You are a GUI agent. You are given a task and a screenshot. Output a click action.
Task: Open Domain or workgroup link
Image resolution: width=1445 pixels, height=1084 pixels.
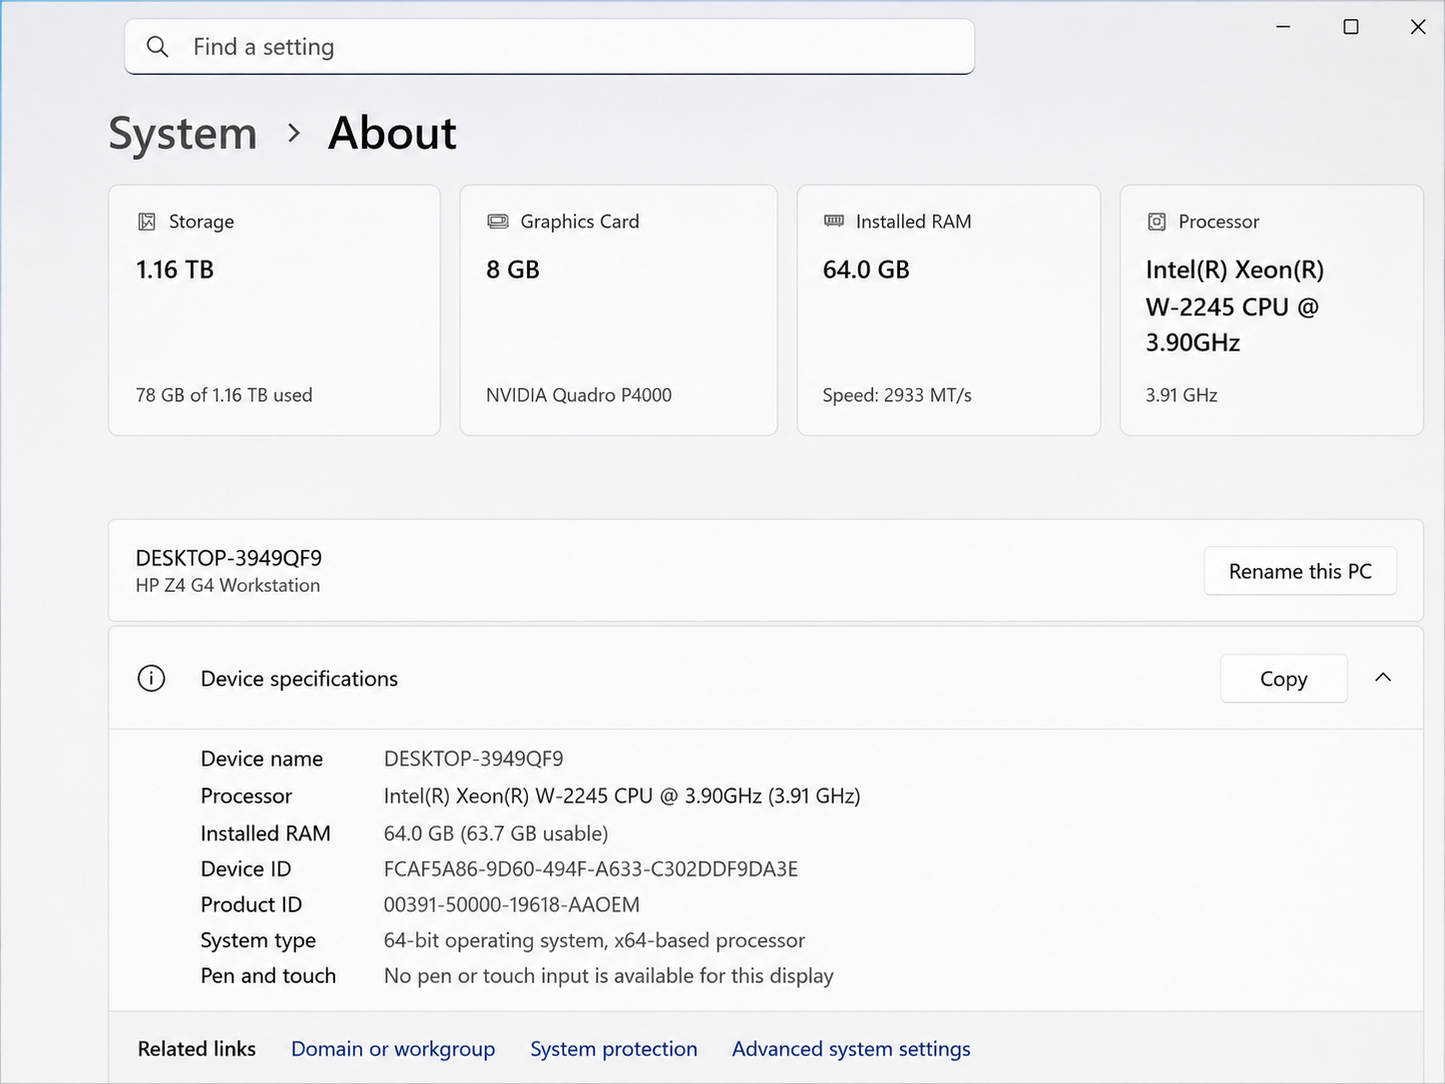click(x=393, y=1049)
